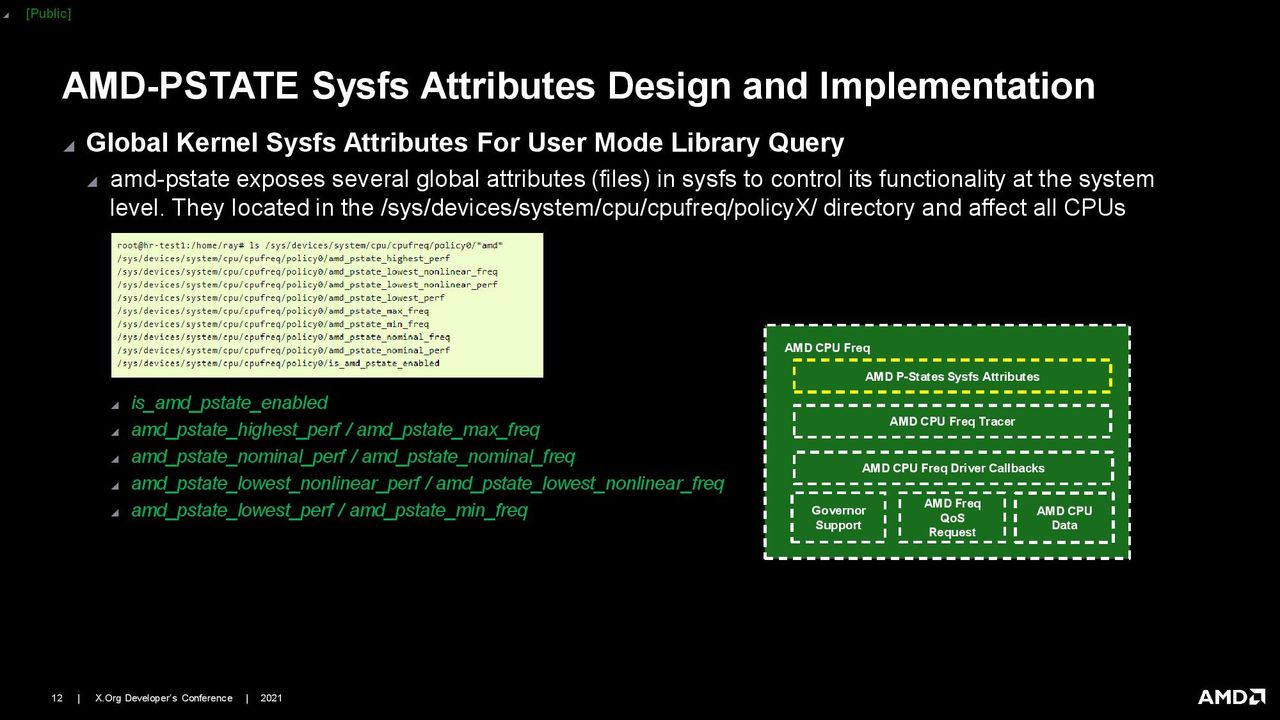
Task: Click the paragraph starting amd-pstate exposes several
Action: (632, 194)
